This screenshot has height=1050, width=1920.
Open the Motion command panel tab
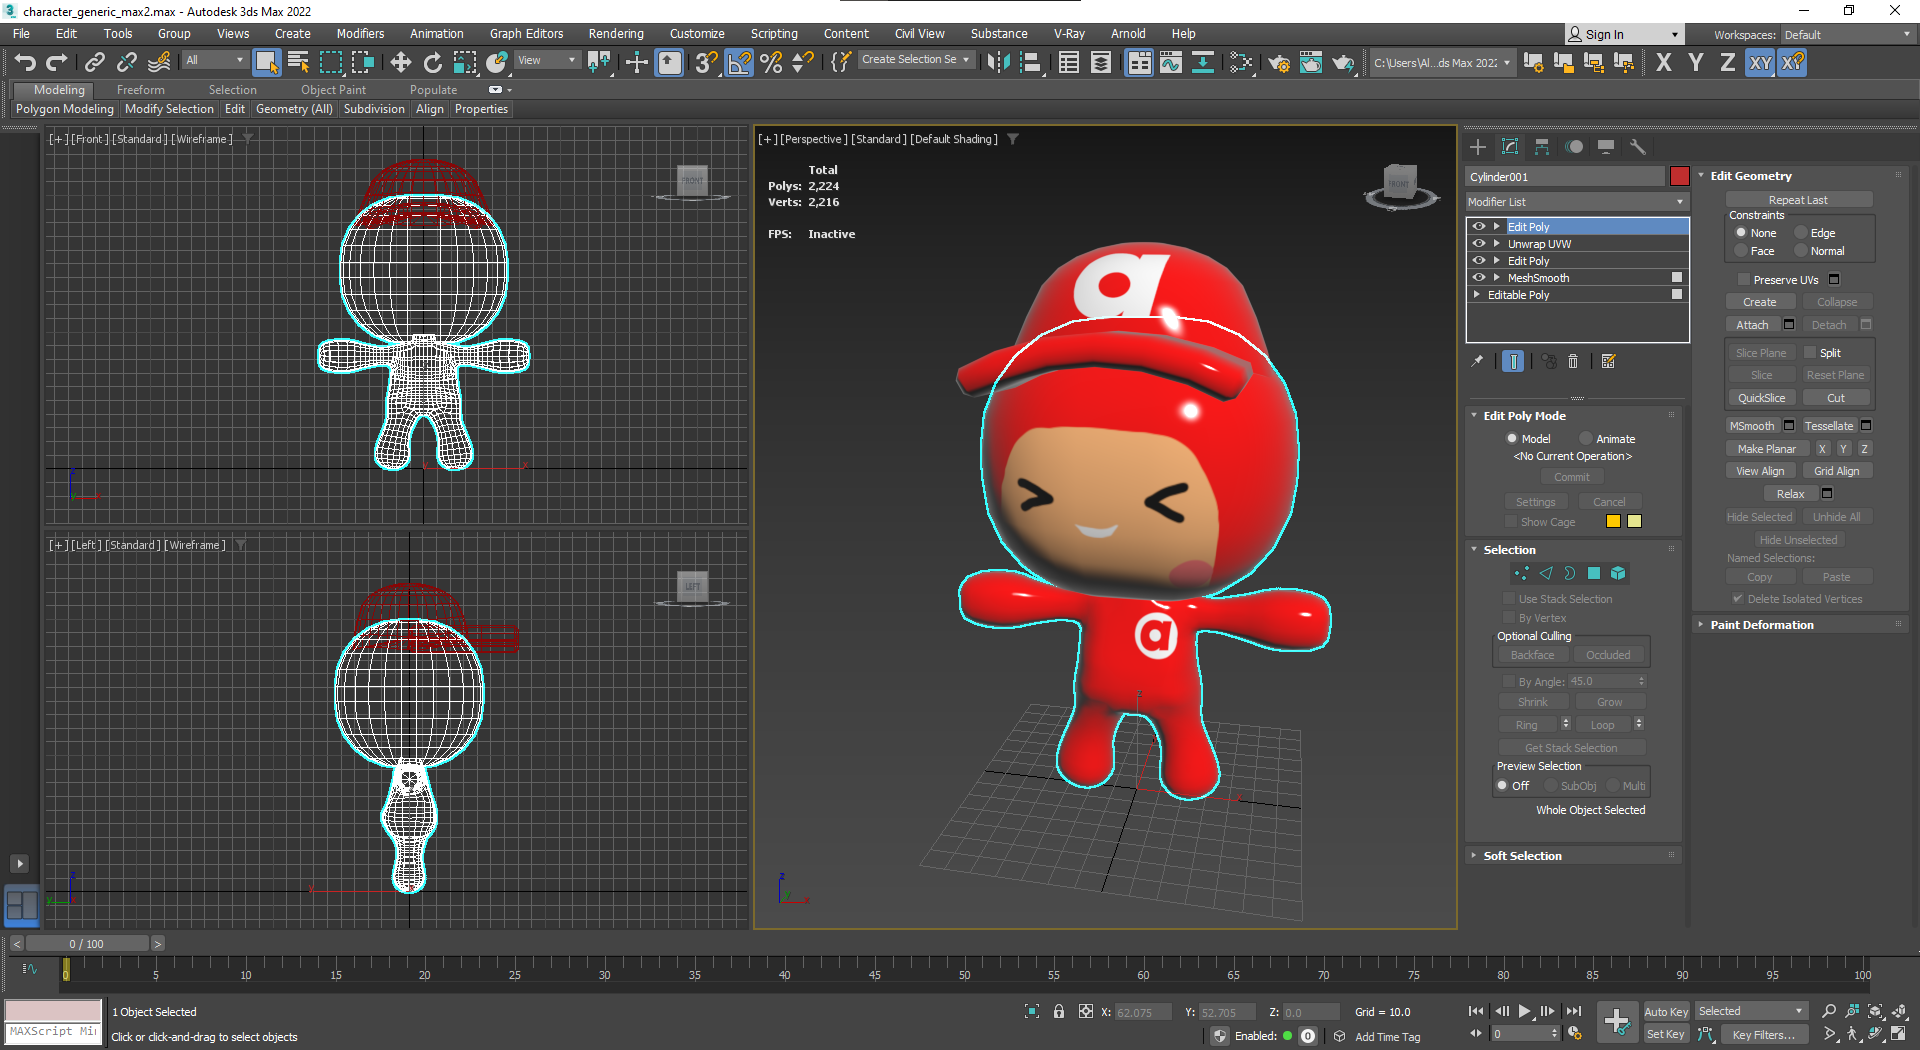(x=1574, y=147)
